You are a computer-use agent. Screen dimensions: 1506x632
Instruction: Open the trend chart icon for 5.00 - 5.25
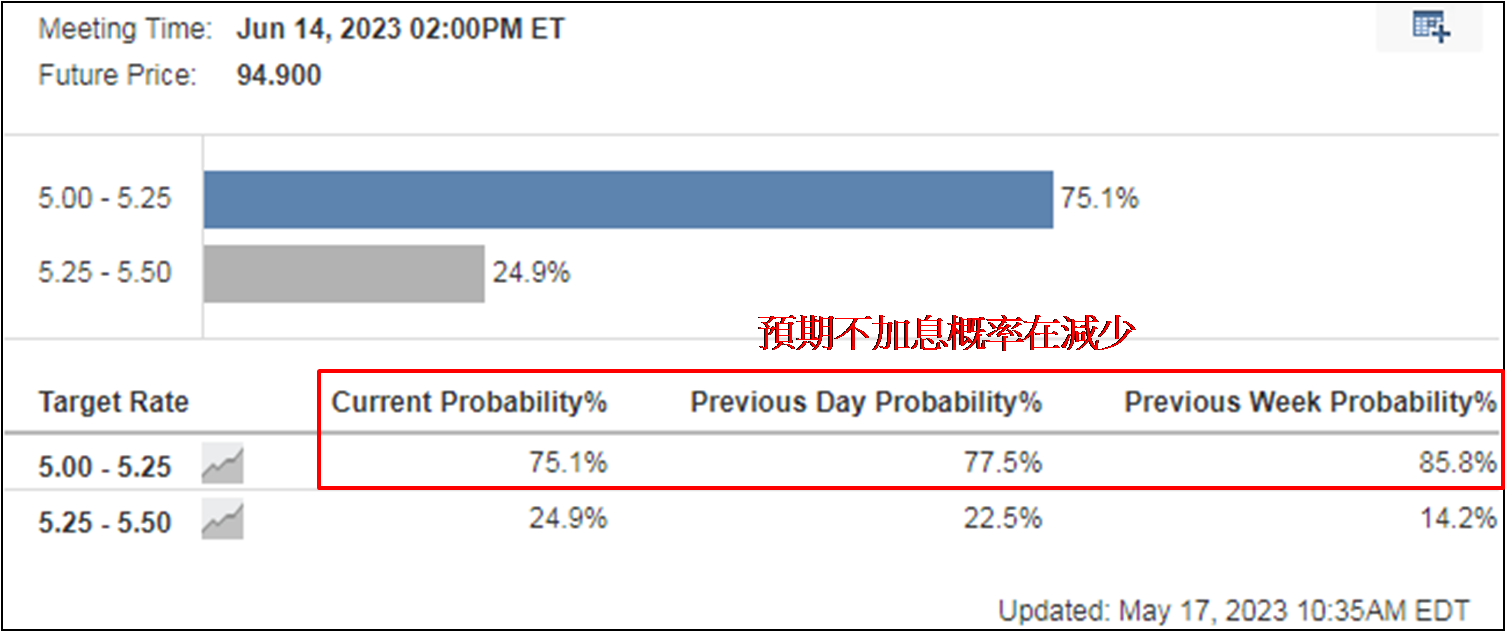click(x=222, y=465)
